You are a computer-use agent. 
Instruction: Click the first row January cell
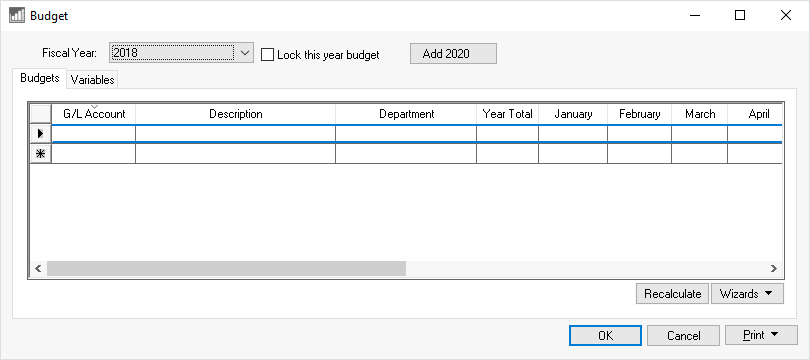(x=573, y=134)
